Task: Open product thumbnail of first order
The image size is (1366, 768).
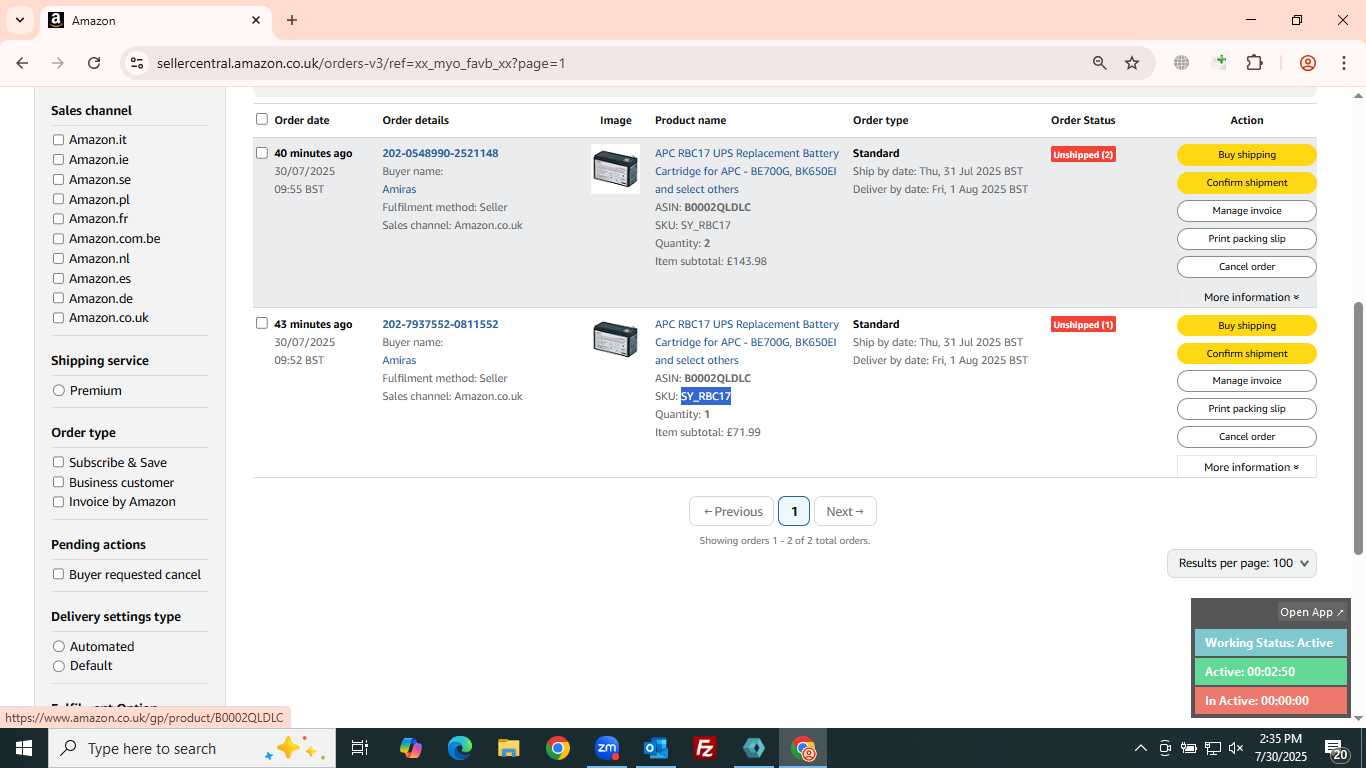Action: click(615, 169)
